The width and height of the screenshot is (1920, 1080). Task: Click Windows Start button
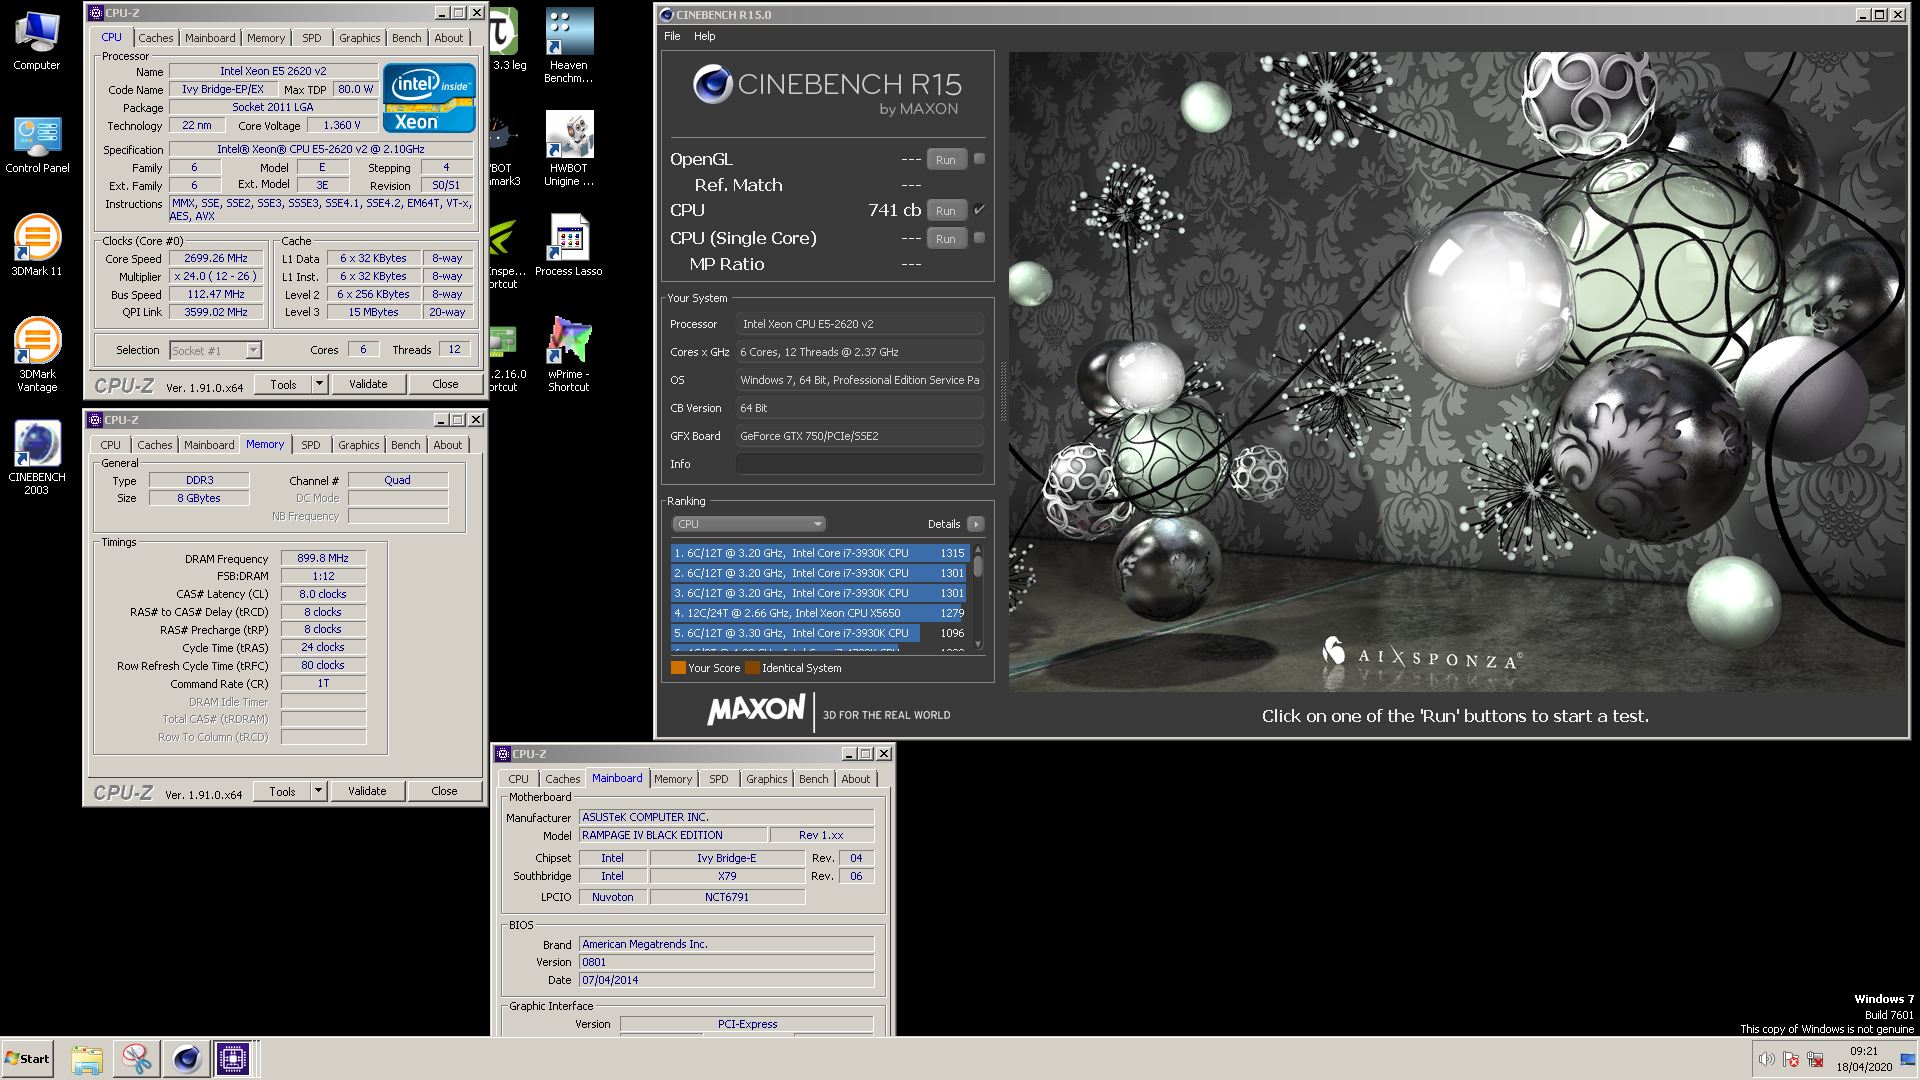click(x=28, y=1058)
